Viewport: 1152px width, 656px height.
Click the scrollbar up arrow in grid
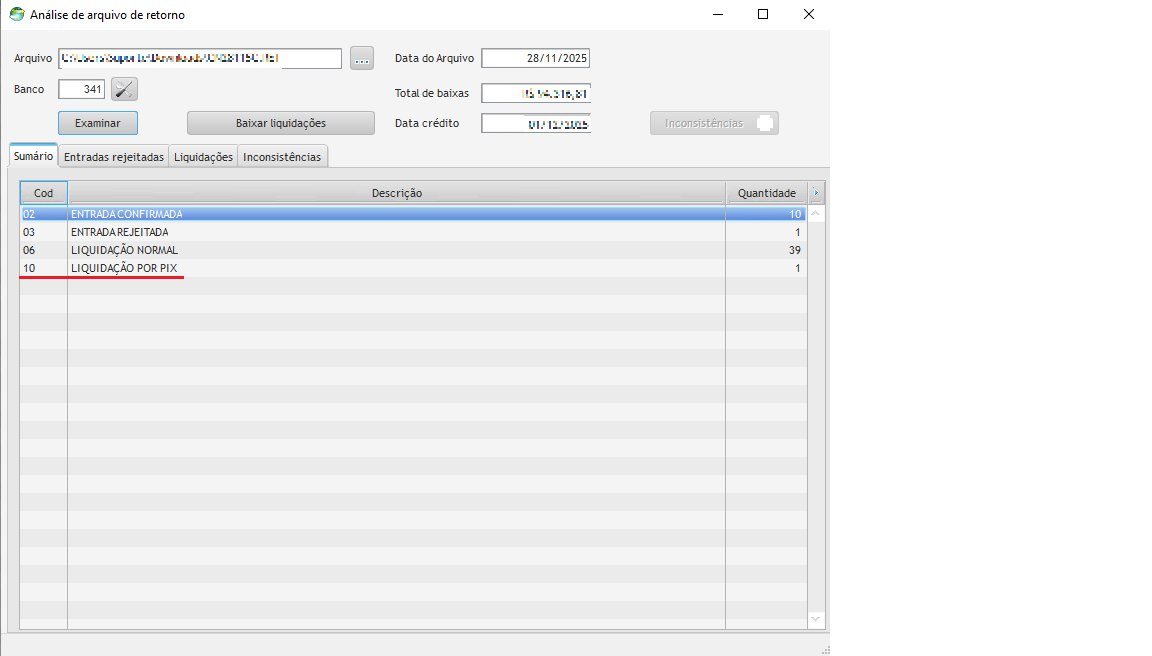816,214
